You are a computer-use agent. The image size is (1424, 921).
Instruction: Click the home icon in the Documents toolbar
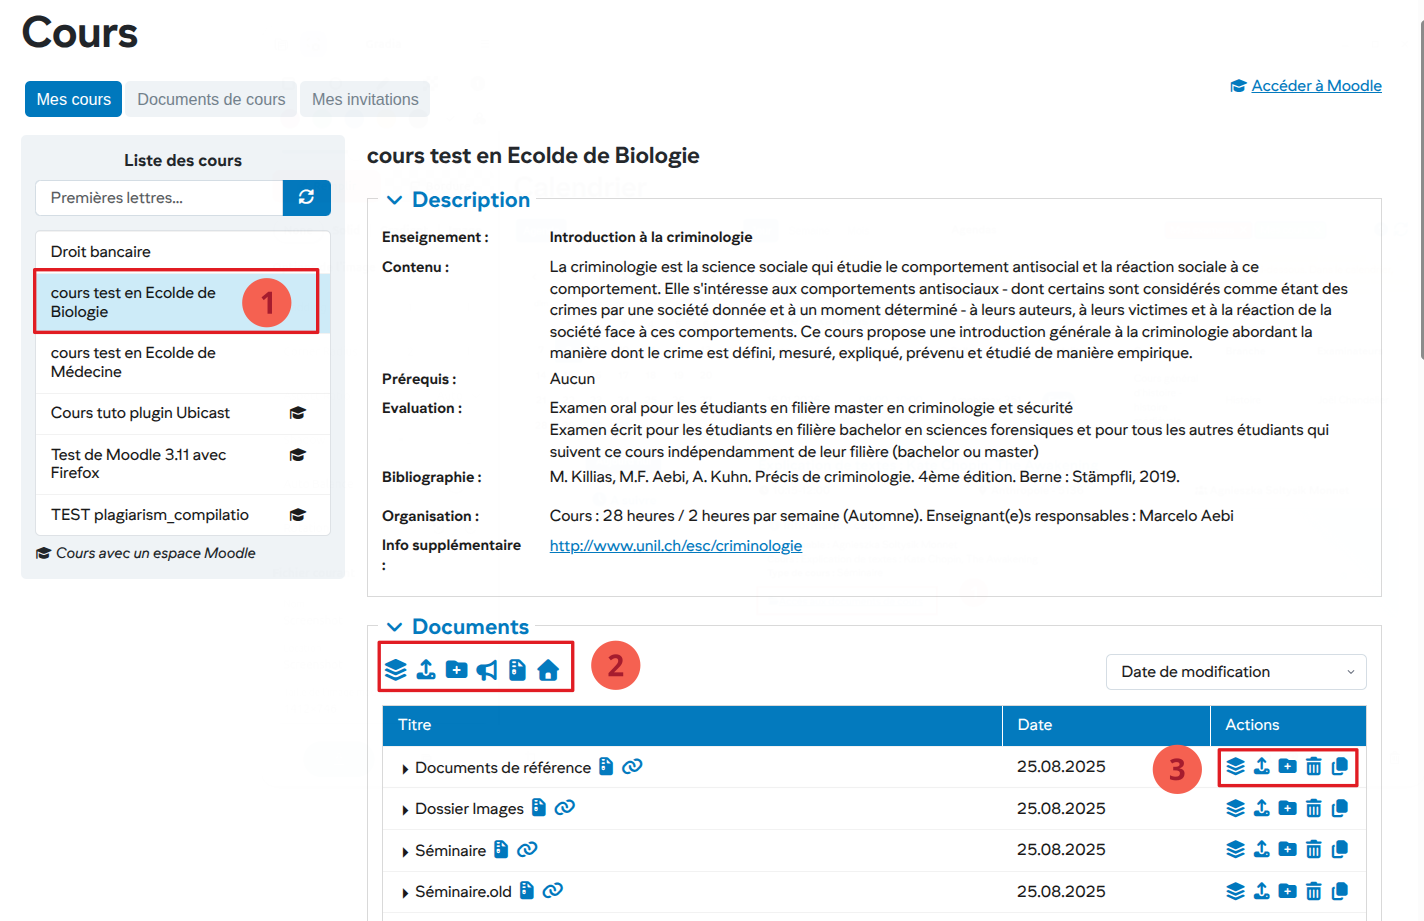(548, 670)
